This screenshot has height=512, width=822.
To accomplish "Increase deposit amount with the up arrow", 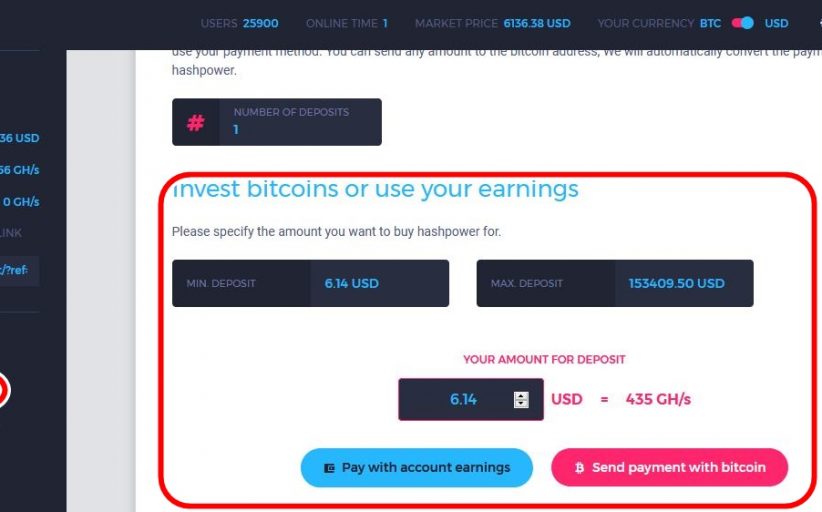I will coord(521,395).
